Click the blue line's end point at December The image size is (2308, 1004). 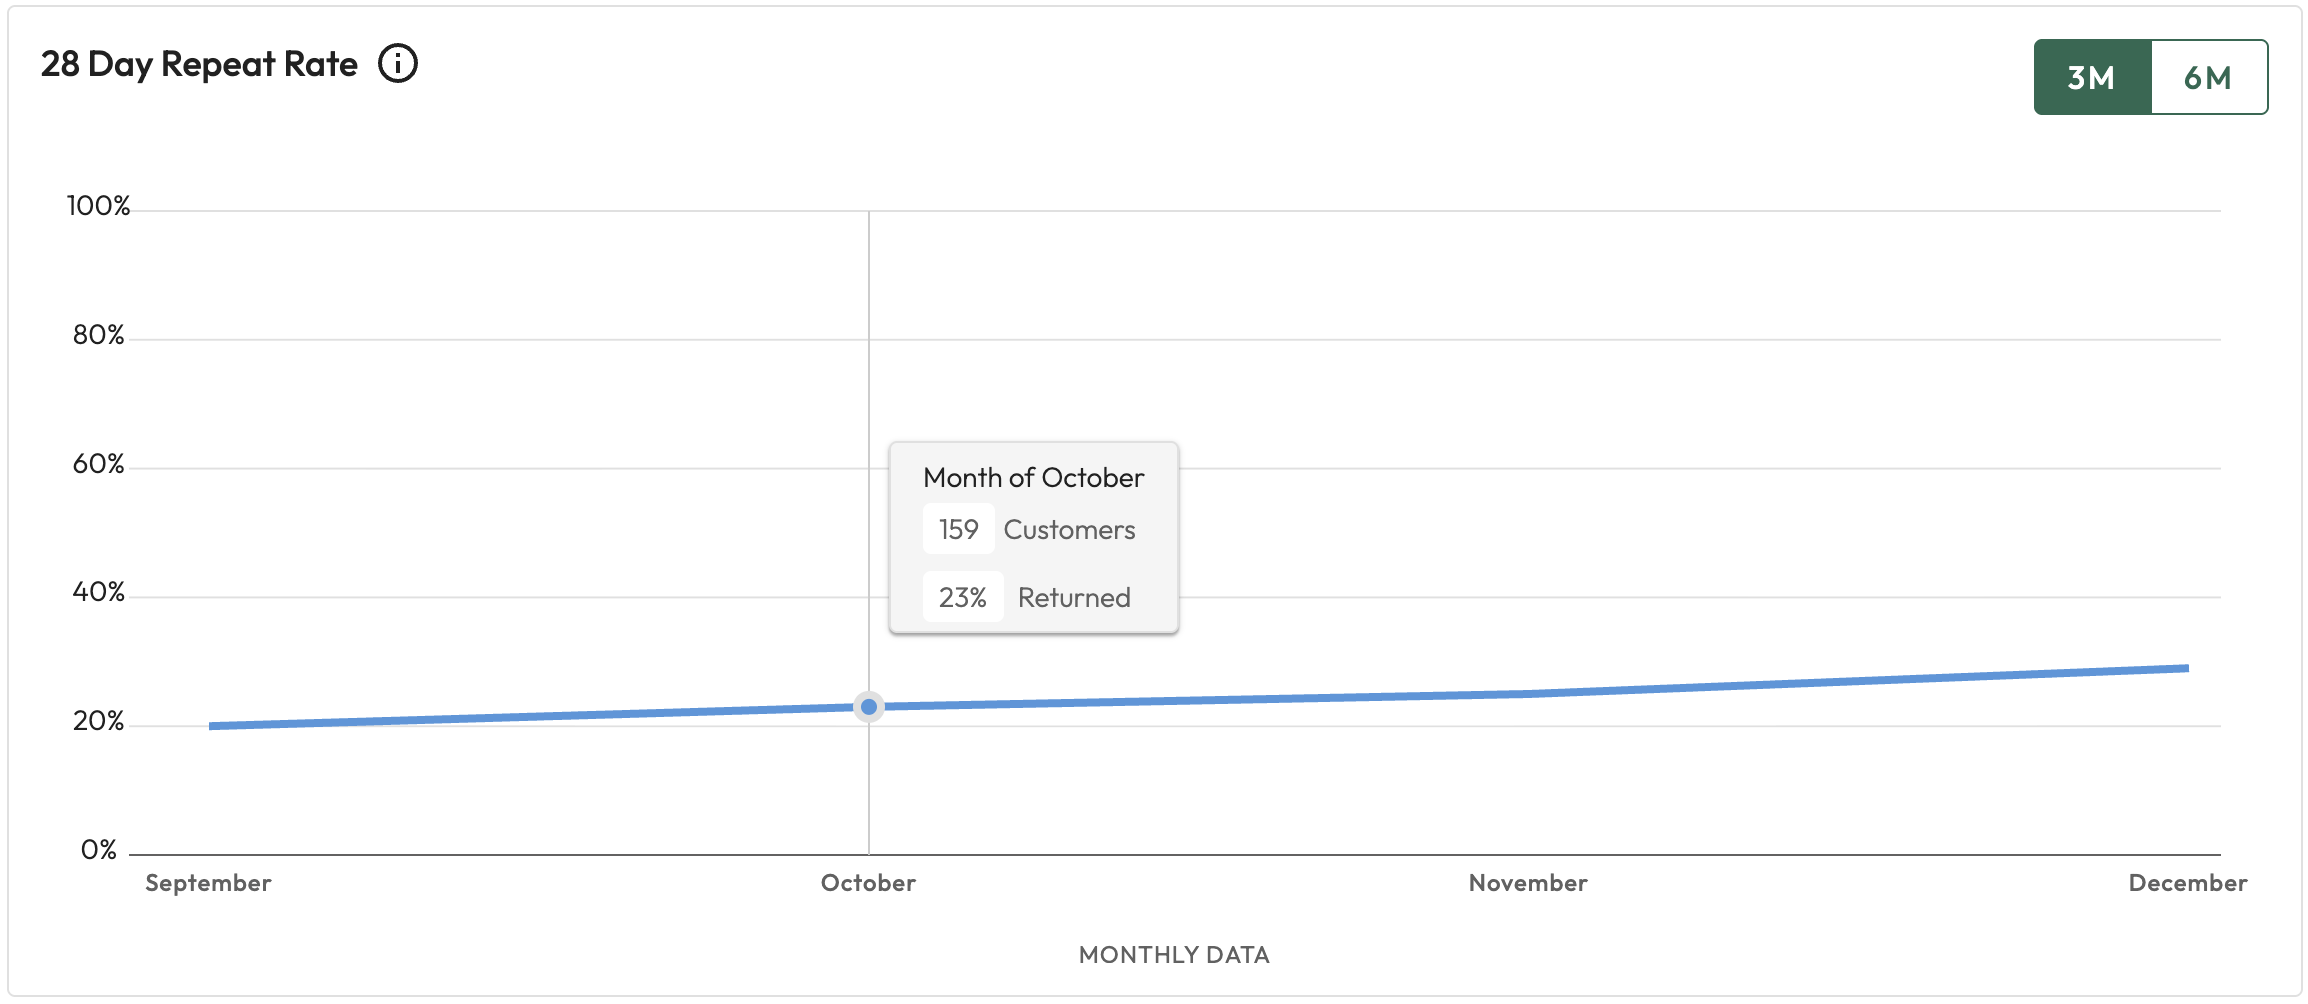point(2186,668)
